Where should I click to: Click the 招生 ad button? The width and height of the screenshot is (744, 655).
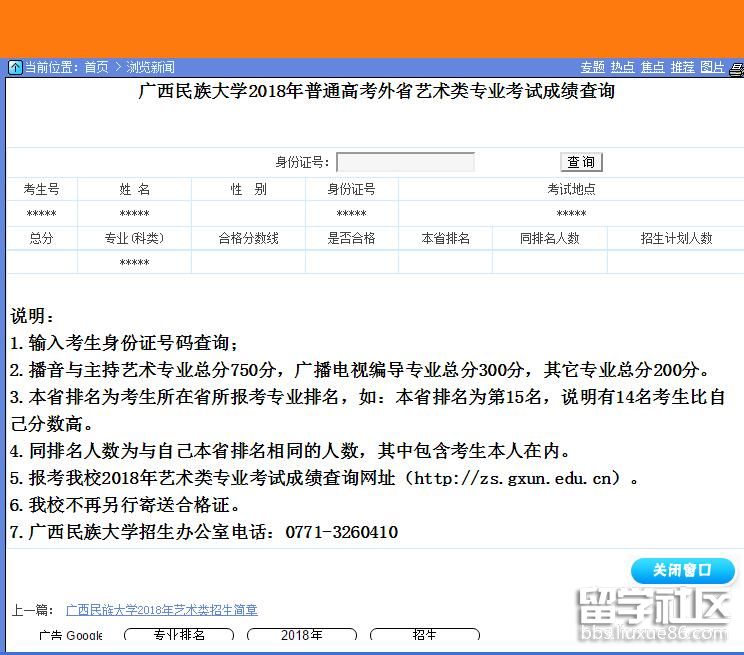pyautogui.click(x=424, y=635)
